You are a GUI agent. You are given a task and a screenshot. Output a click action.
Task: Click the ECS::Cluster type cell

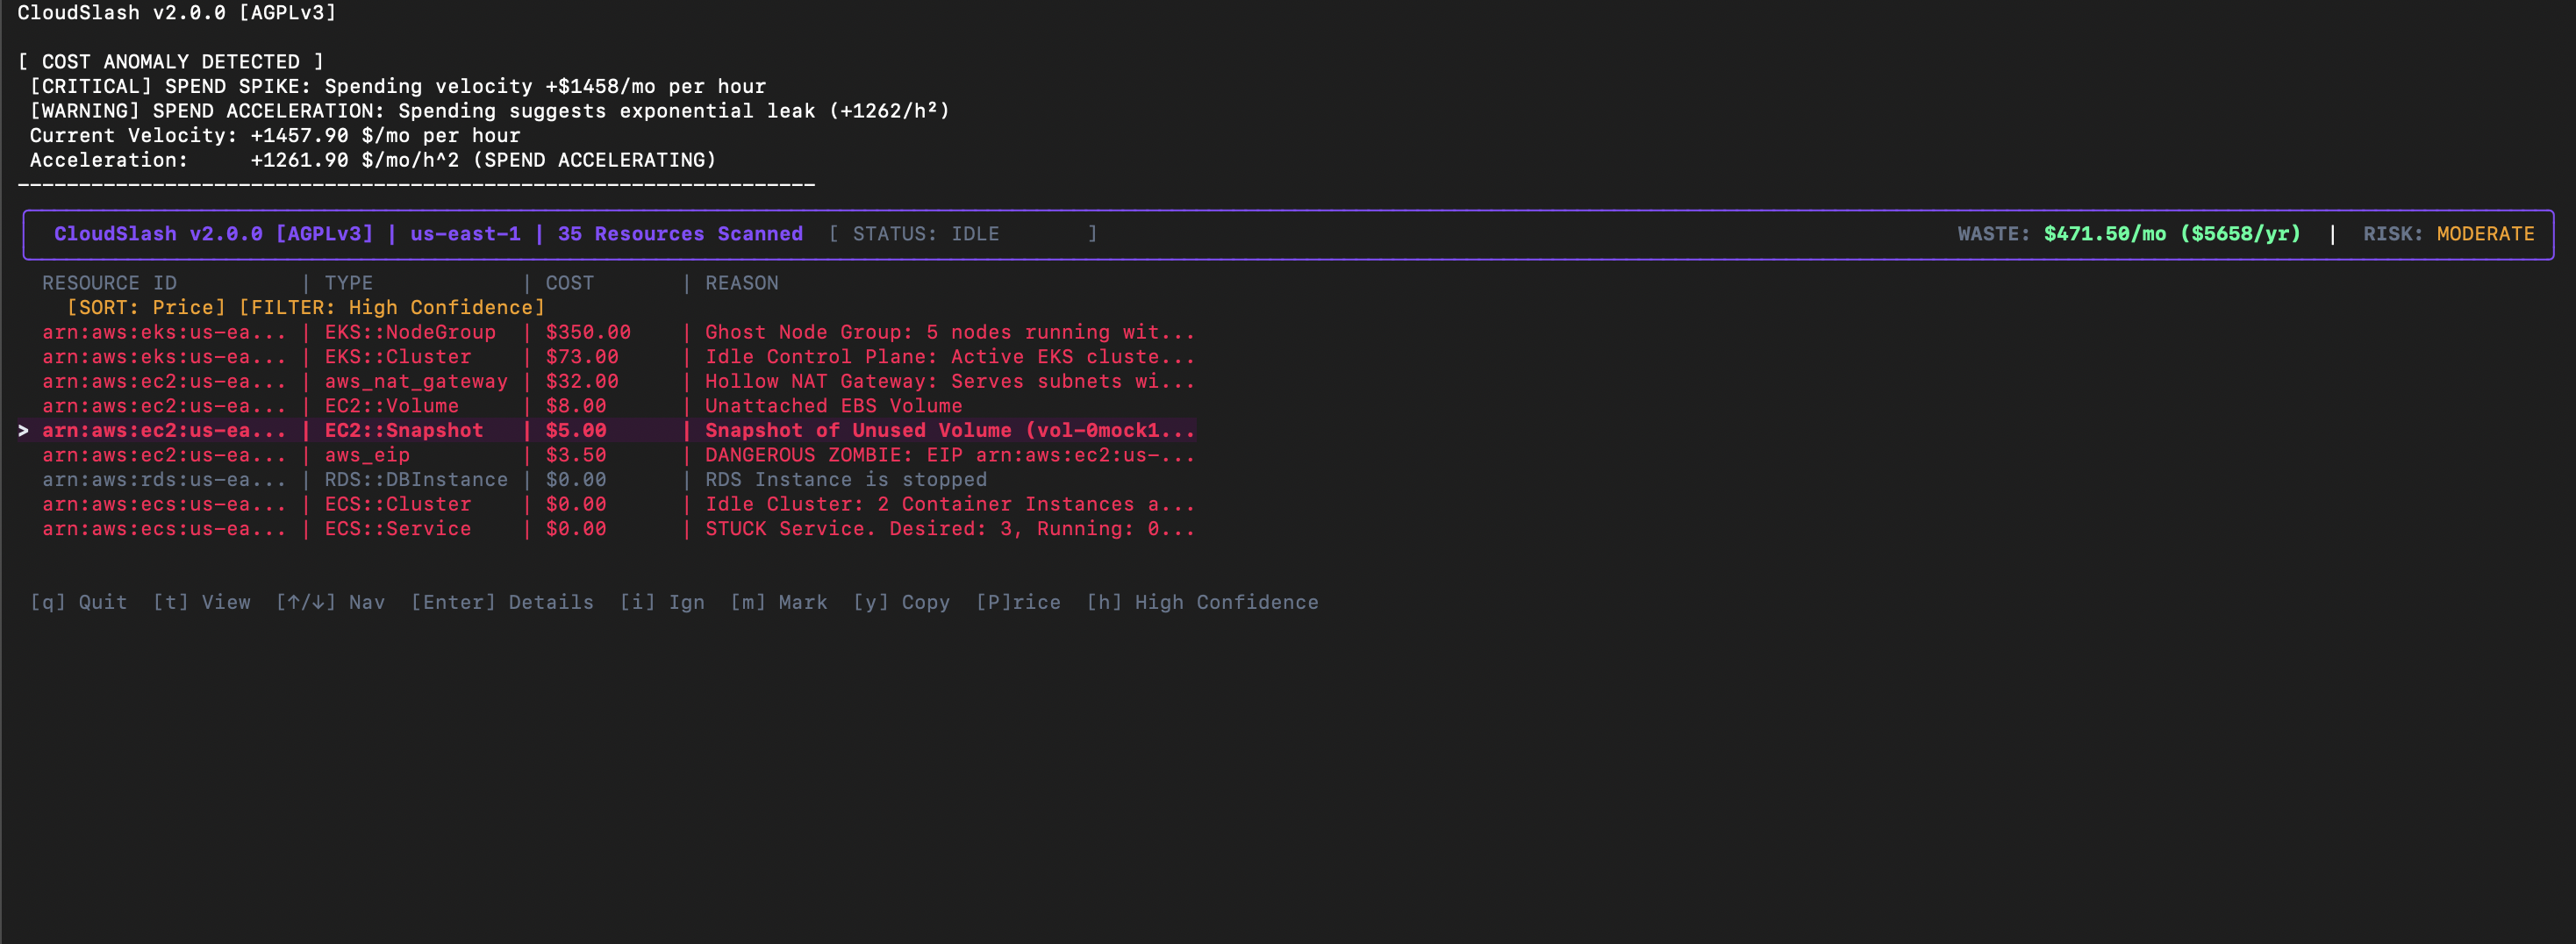[x=397, y=504]
